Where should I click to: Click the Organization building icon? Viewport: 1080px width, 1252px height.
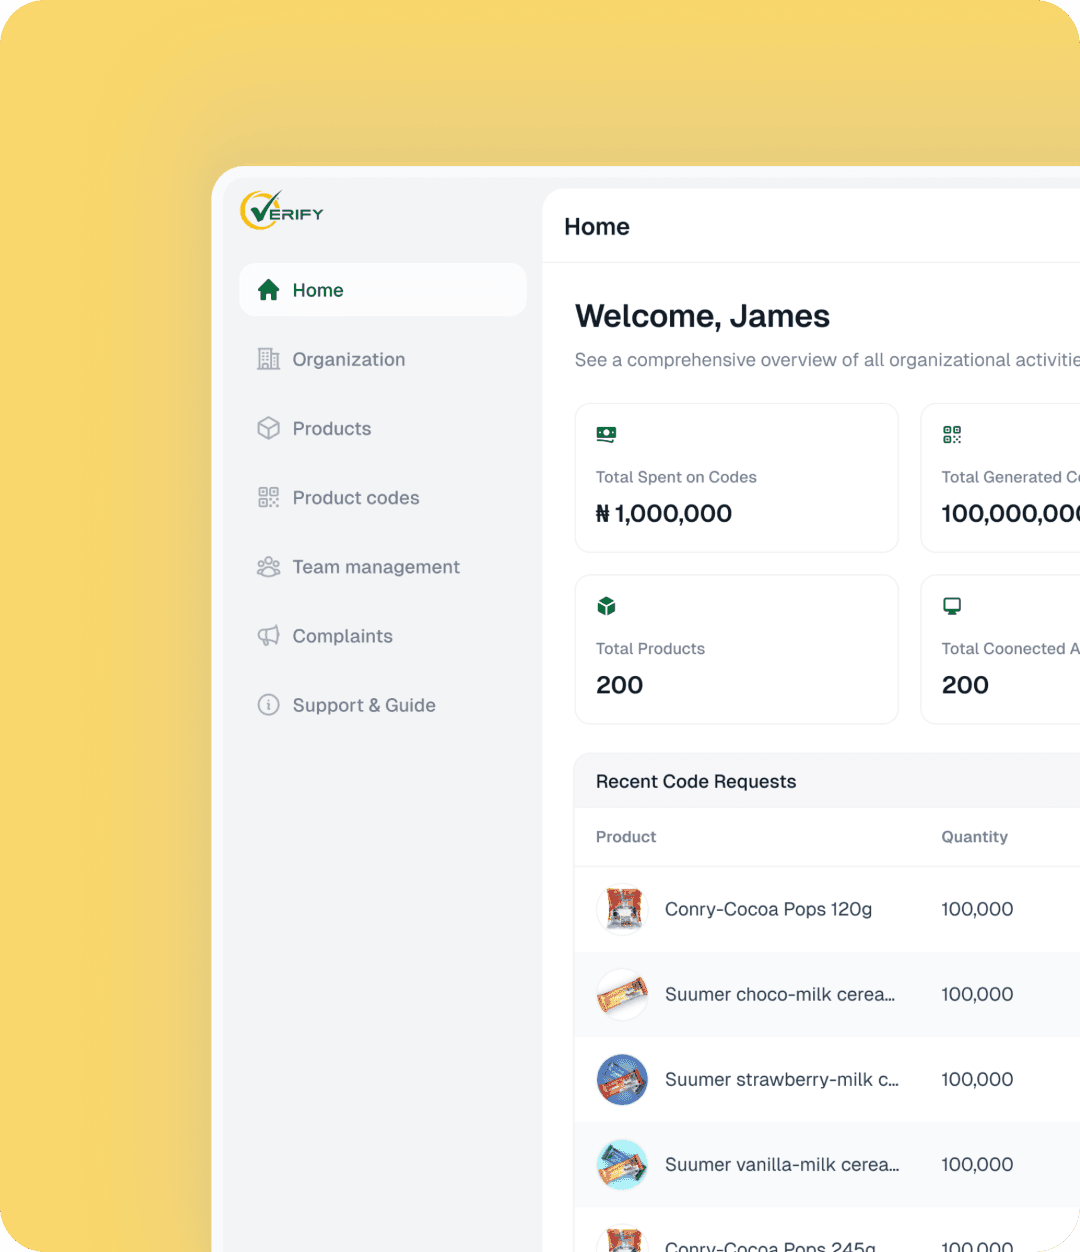(x=268, y=359)
